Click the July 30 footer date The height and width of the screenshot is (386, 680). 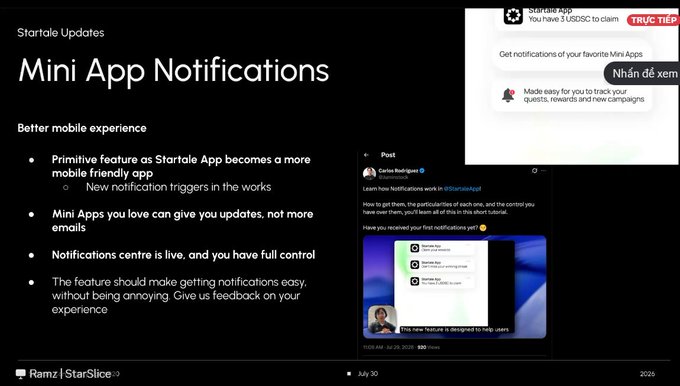point(367,373)
